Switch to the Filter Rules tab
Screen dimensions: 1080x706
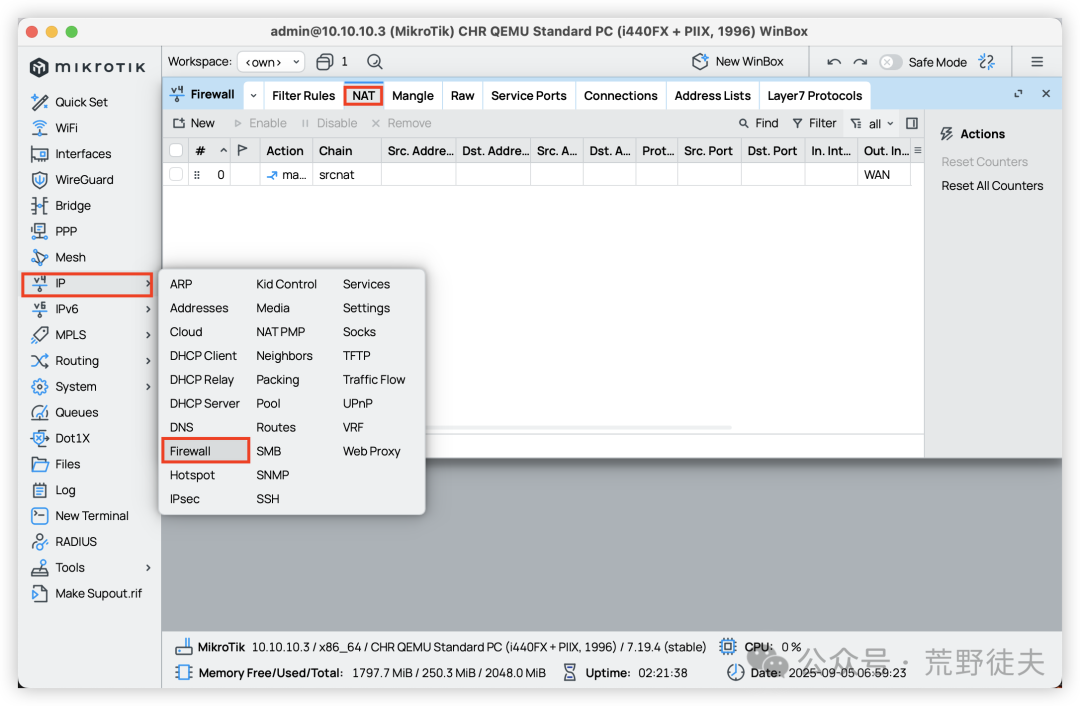point(303,96)
